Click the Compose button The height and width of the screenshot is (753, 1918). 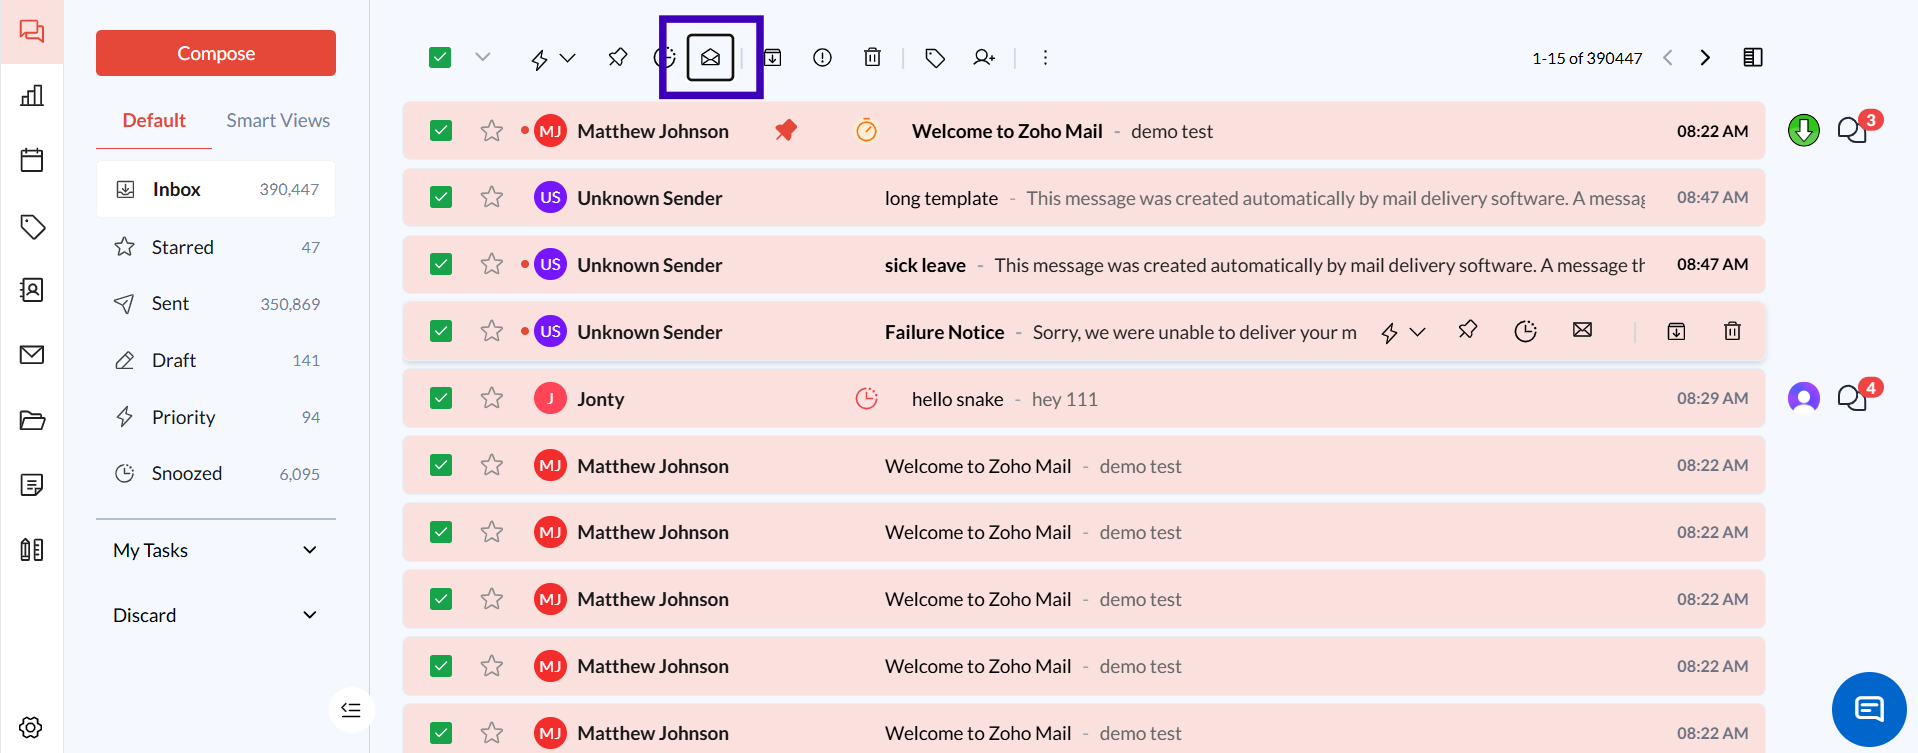click(216, 53)
